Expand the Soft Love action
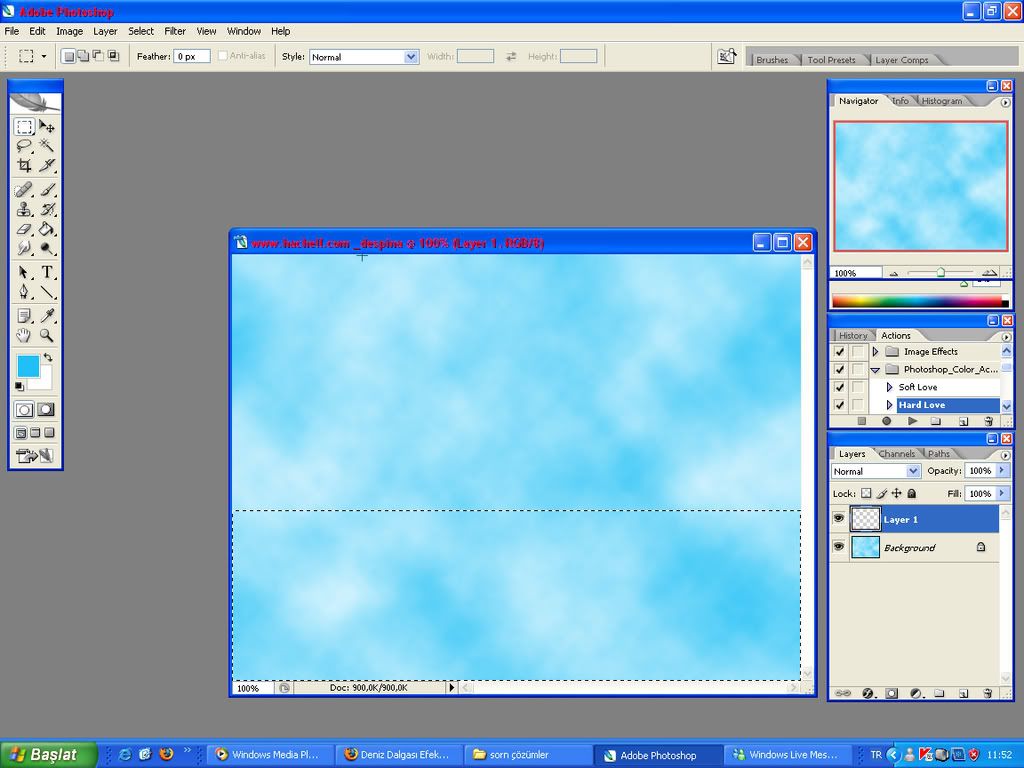This screenshot has height=768, width=1024. pyautogui.click(x=889, y=387)
